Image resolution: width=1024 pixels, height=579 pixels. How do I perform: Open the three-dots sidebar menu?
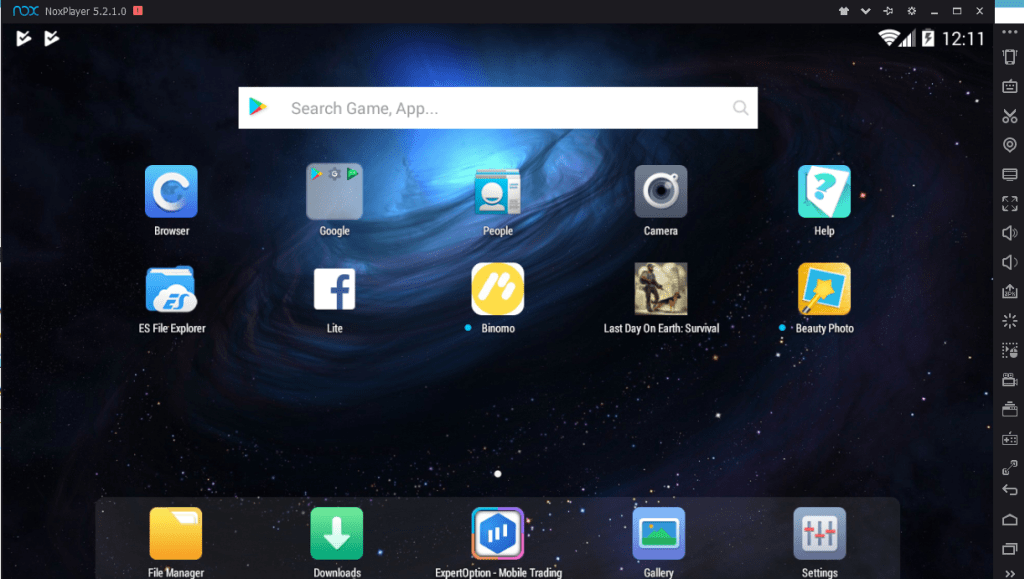(1010, 32)
